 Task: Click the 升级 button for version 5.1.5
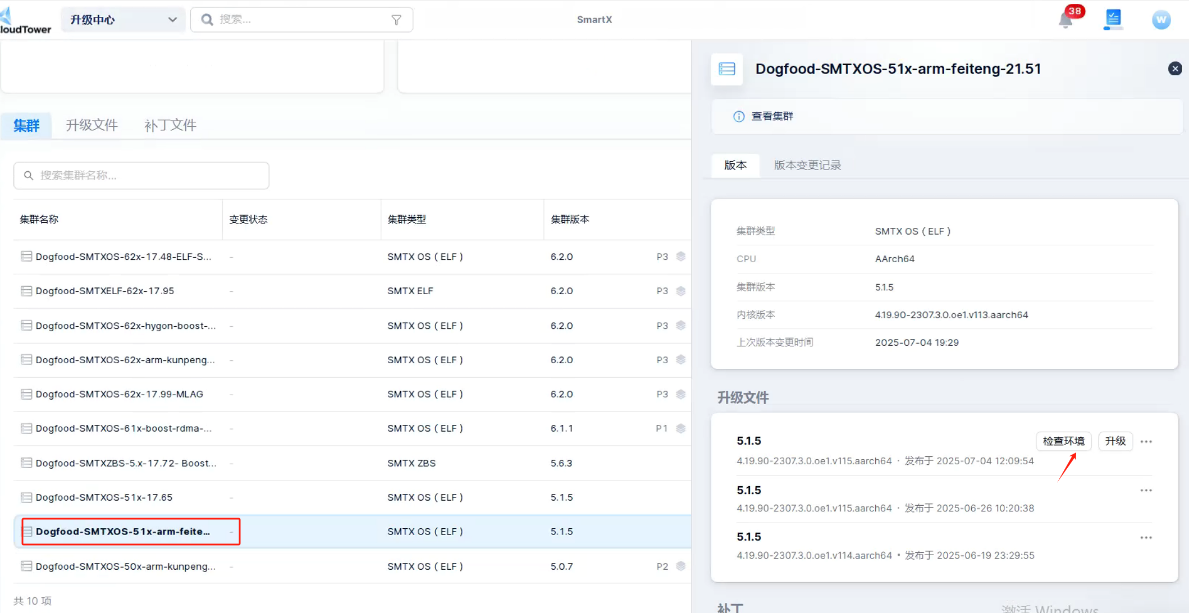coord(1115,441)
